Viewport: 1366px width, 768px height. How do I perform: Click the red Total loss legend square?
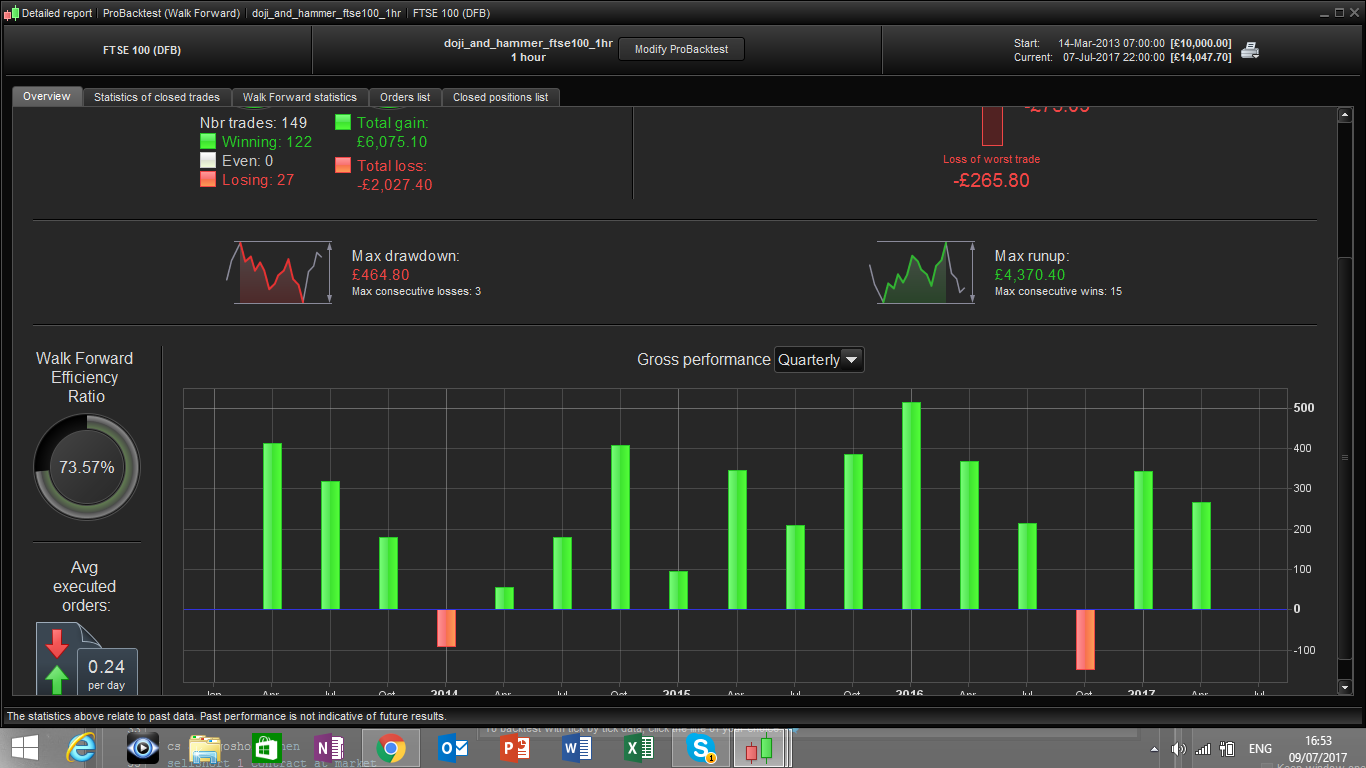pyautogui.click(x=343, y=166)
